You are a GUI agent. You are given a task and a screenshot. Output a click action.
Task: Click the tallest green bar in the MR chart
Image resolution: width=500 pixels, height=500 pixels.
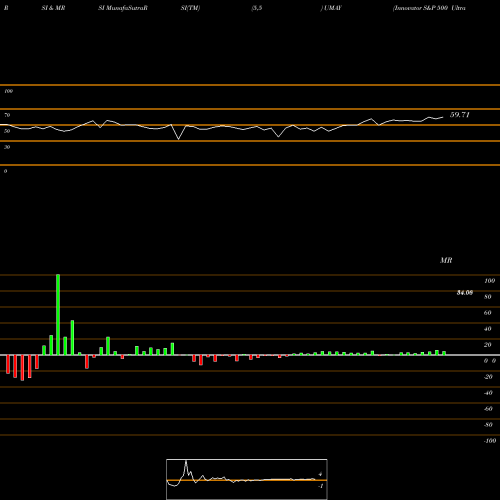[58, 315]
